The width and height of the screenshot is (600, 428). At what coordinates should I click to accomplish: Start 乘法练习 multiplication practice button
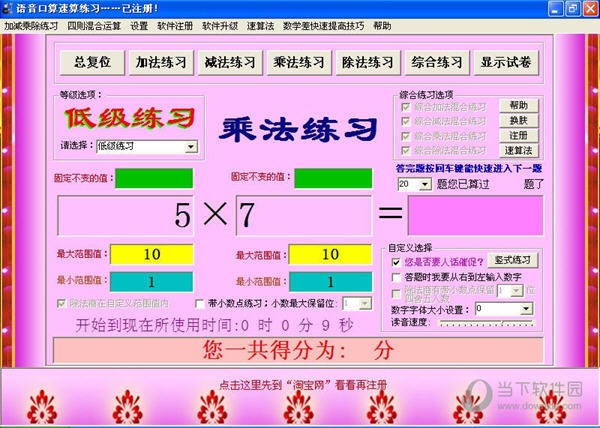[299, 62]
